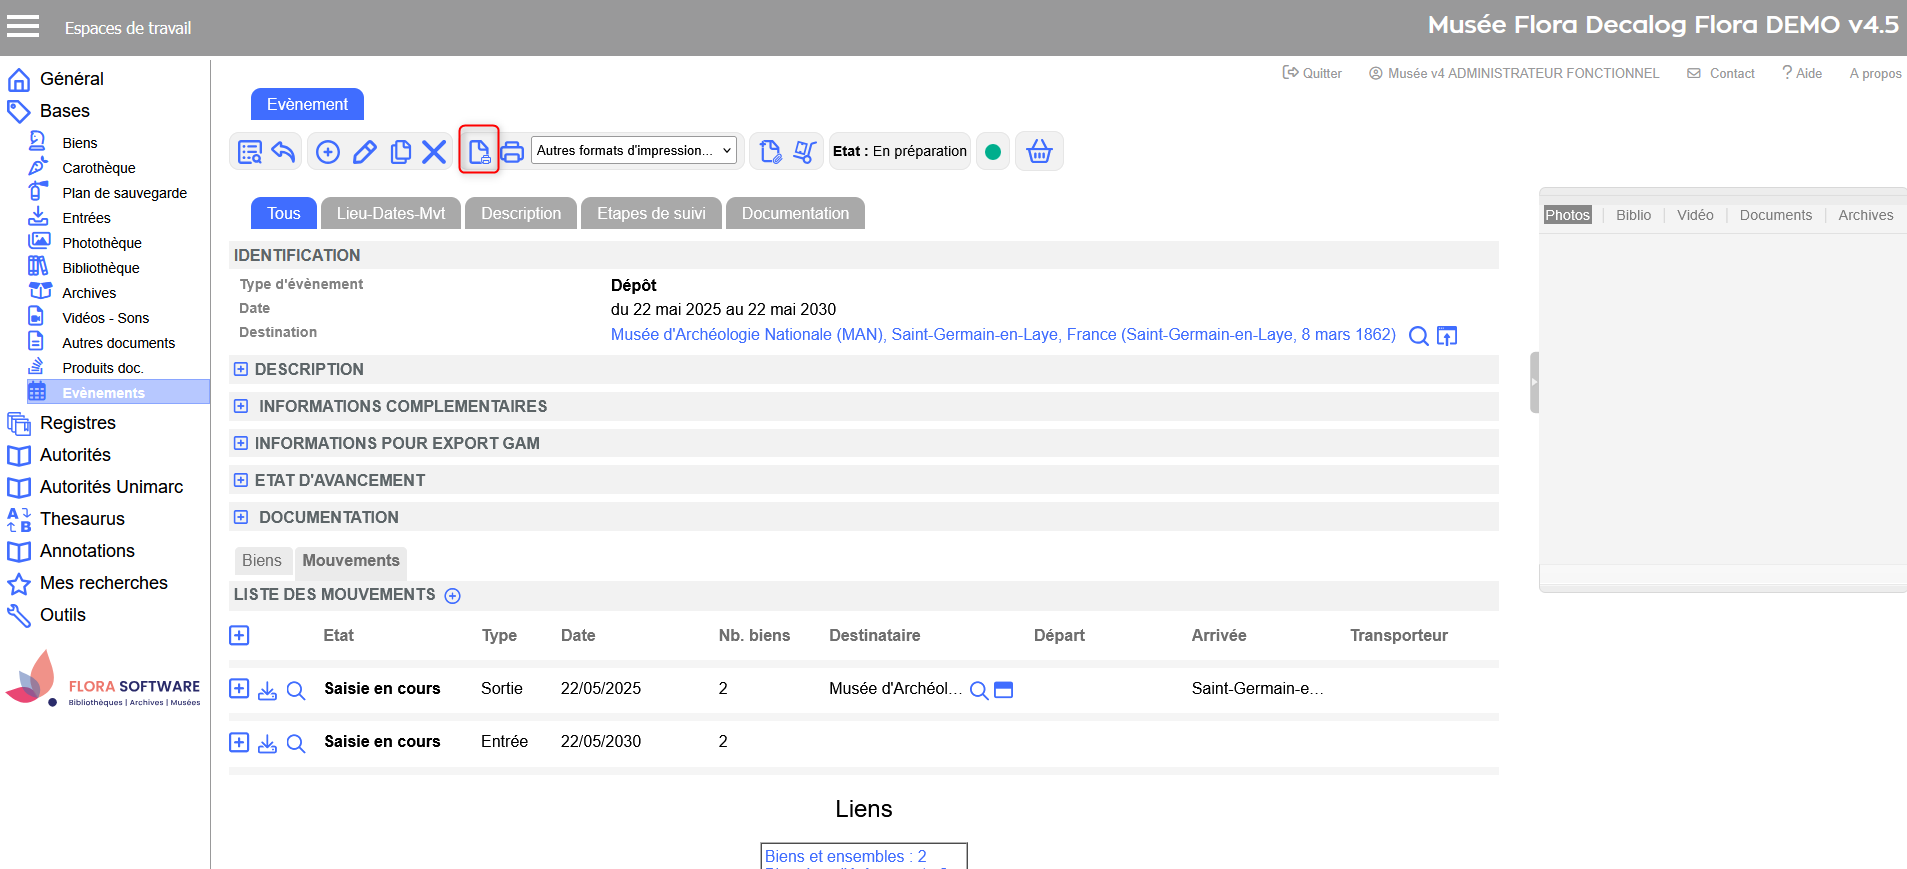Click the printer icon in toolbar

pos(512,152)
